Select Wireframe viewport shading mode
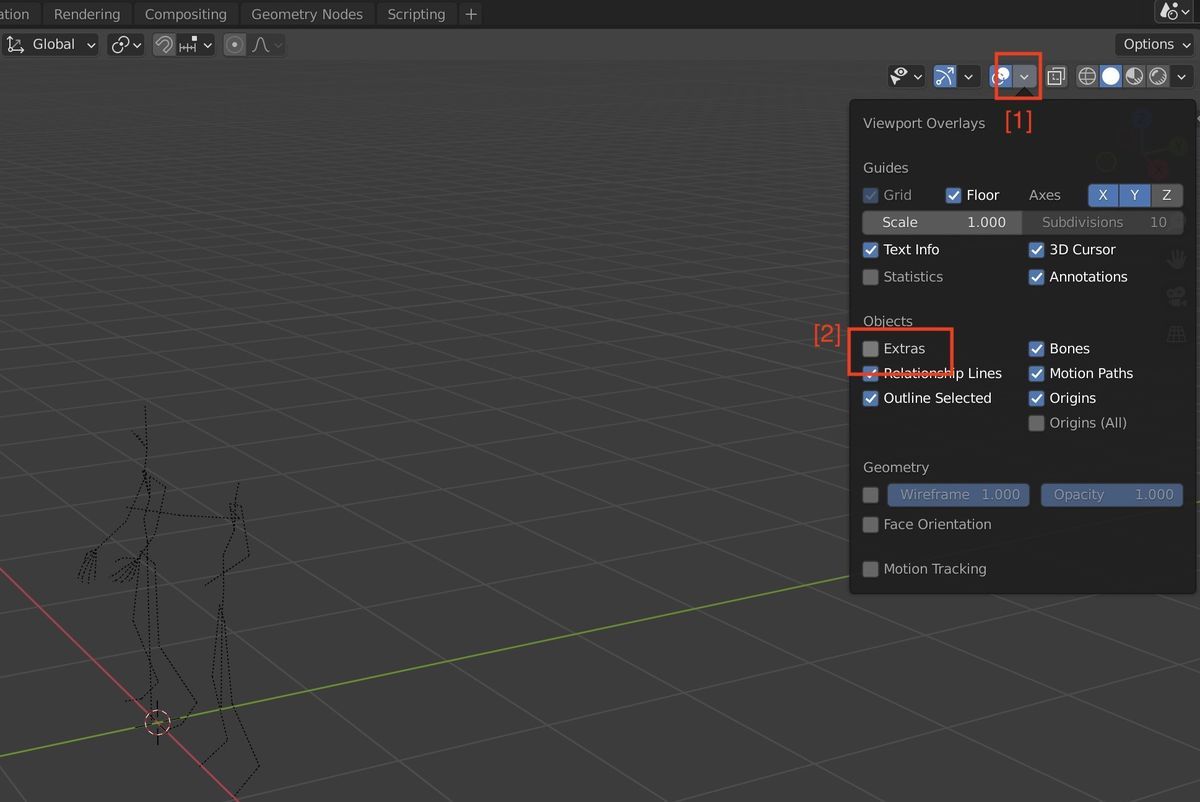 (x=1086, y=75)
